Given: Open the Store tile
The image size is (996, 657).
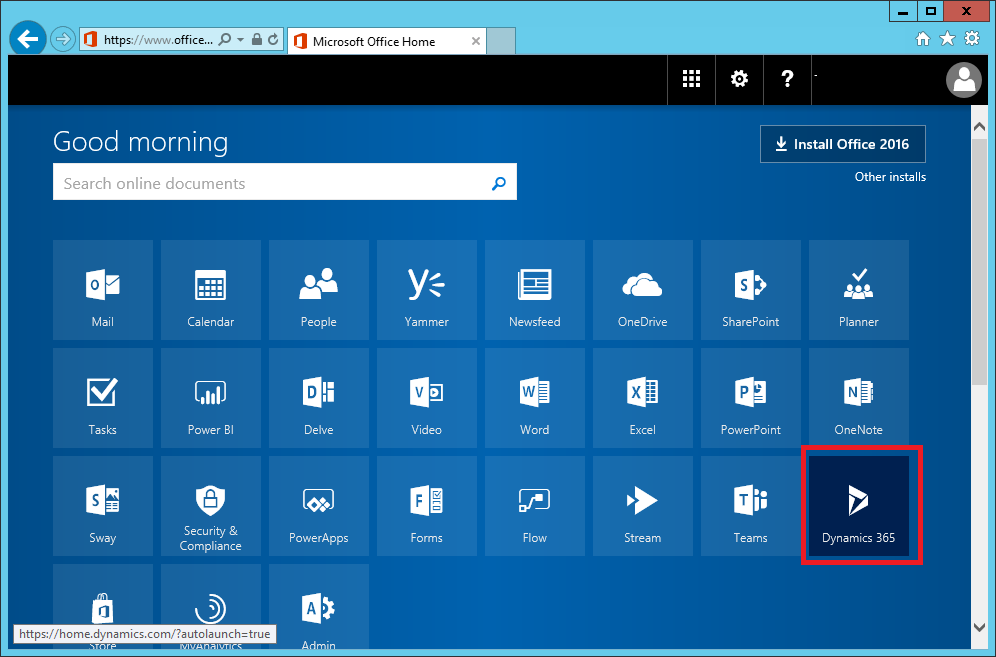Looking at the screenshot, I should coord(103,604).
